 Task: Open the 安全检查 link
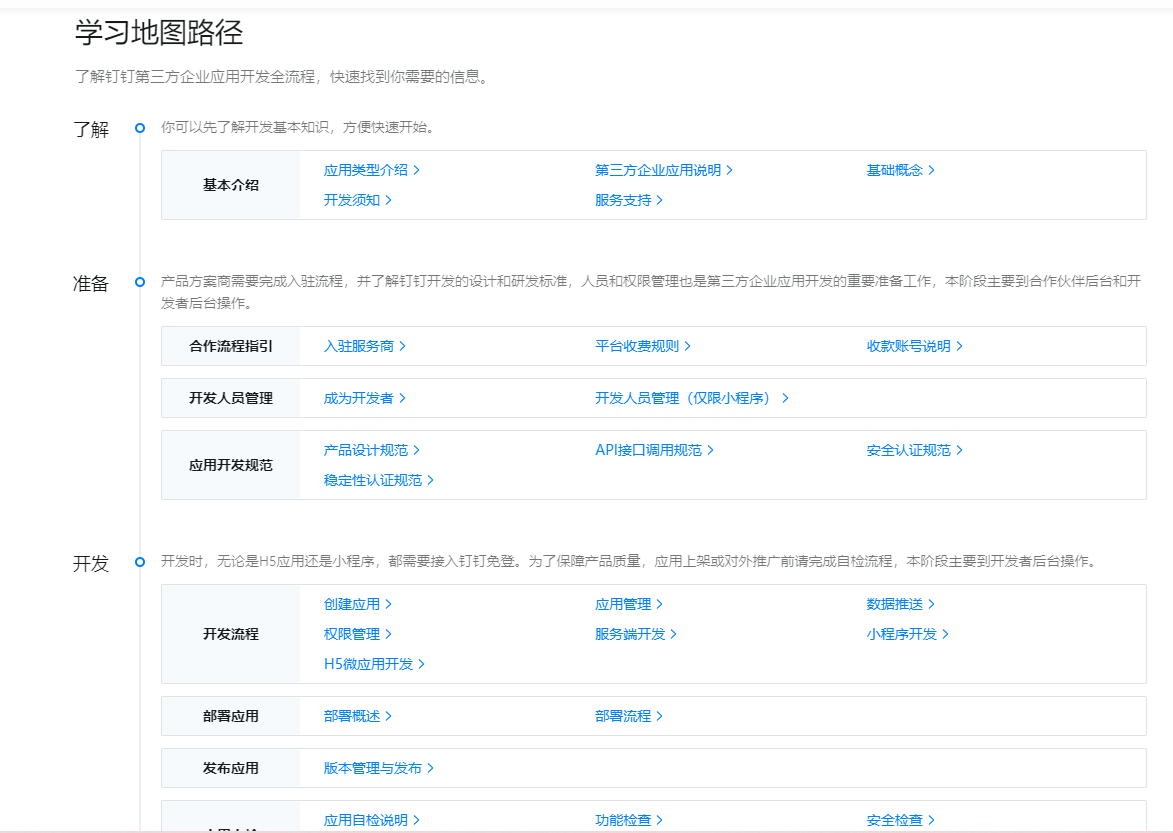tap(900, 820)
